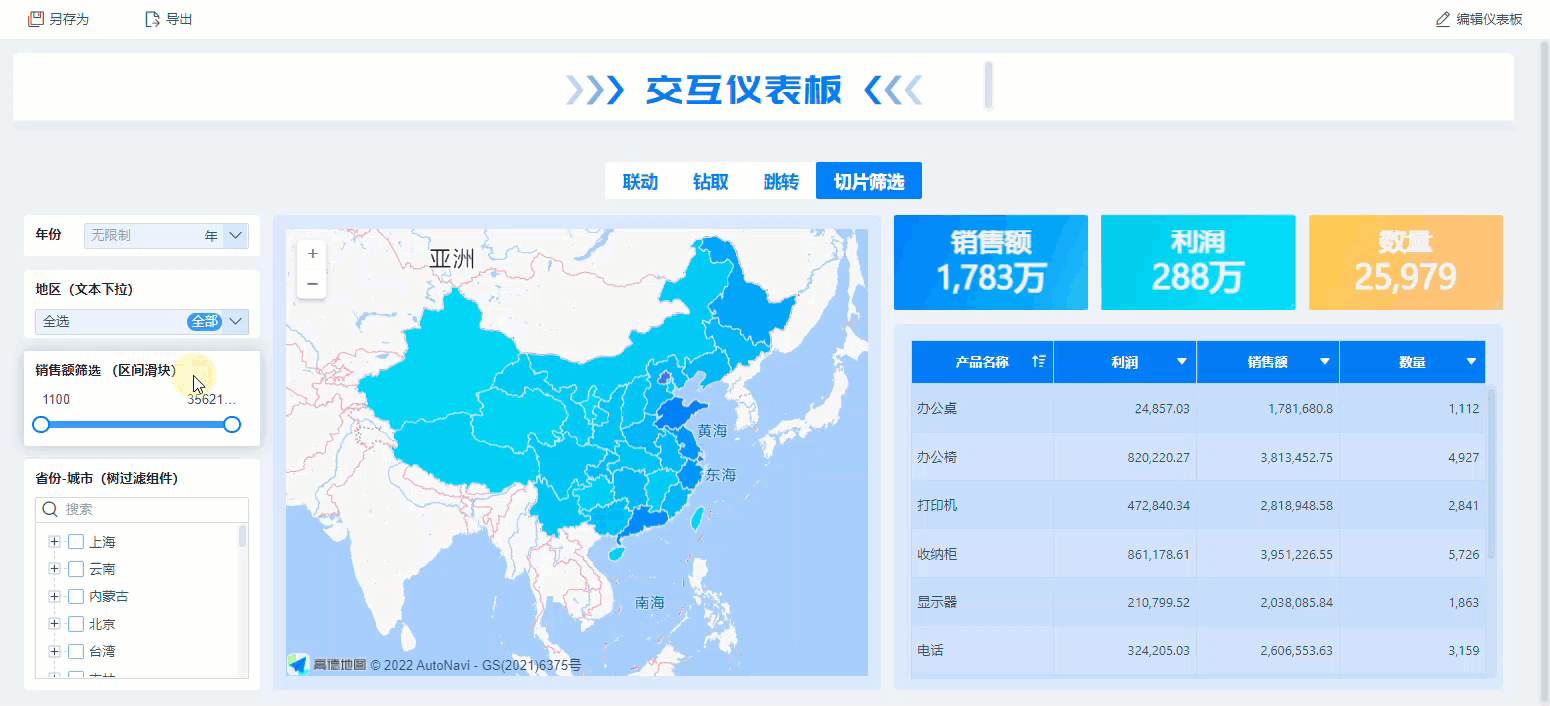The width and height of the screenshot is (1550, 706).
Task: Click the left handle of 销售额 range slider
Action: 41,425
